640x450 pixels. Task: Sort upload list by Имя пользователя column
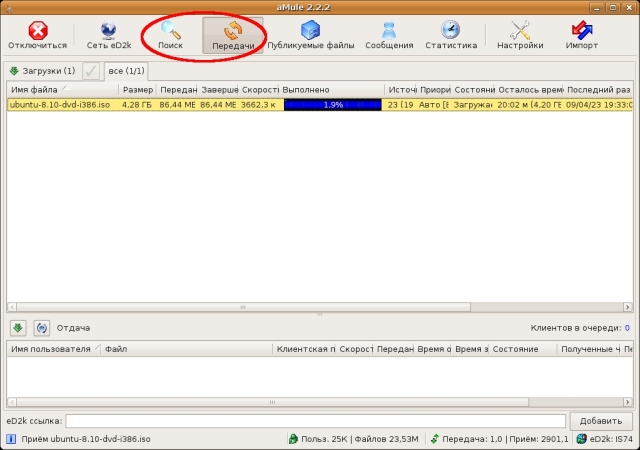point(51,349)
